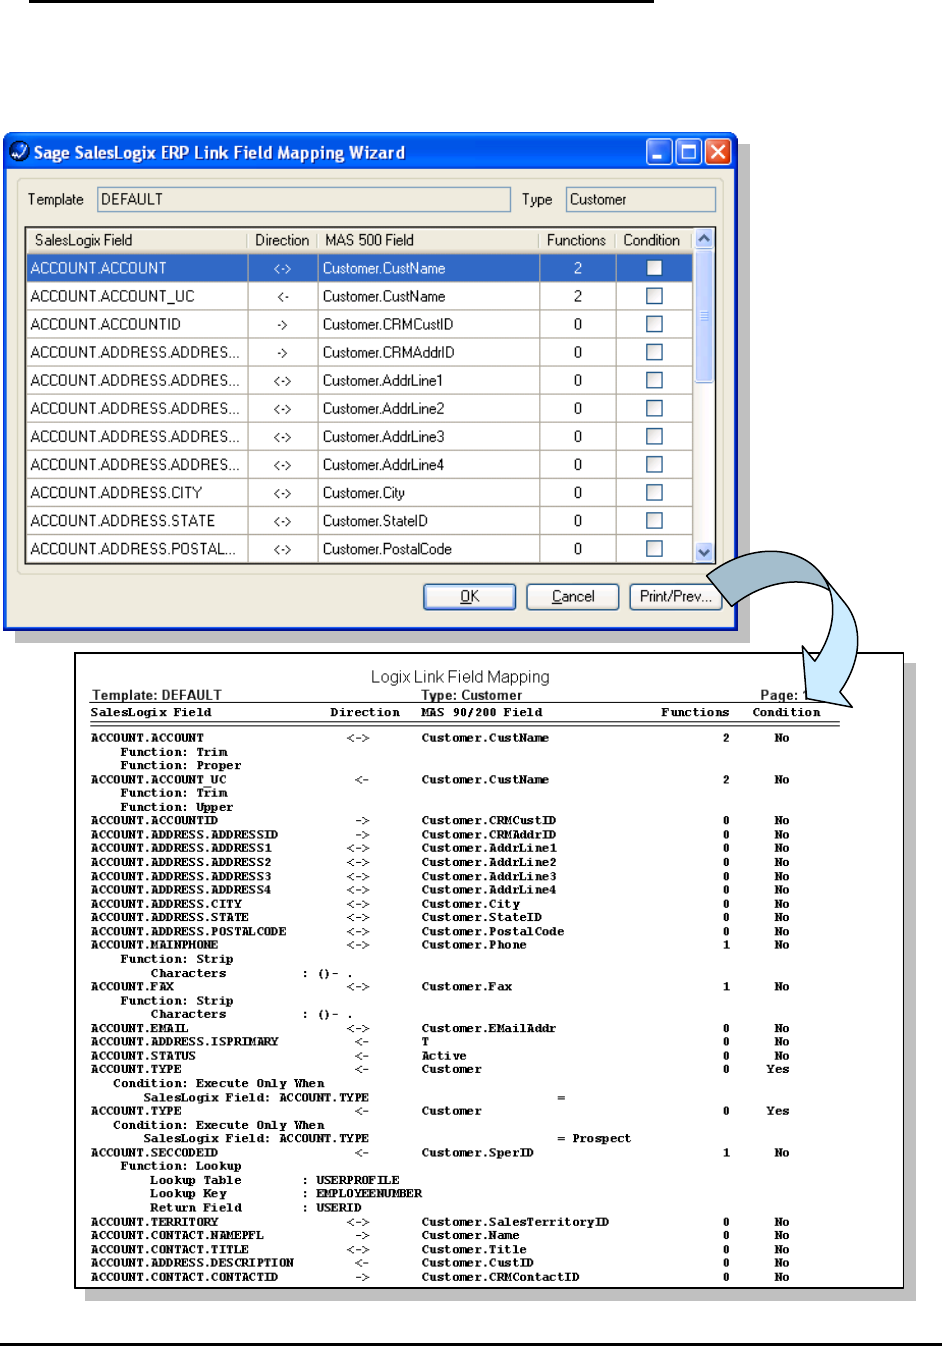Click Functions value for ACCOUNT.ACCOUNT_UC row
The image size is (942, 1346).
(x=577, y=296)
